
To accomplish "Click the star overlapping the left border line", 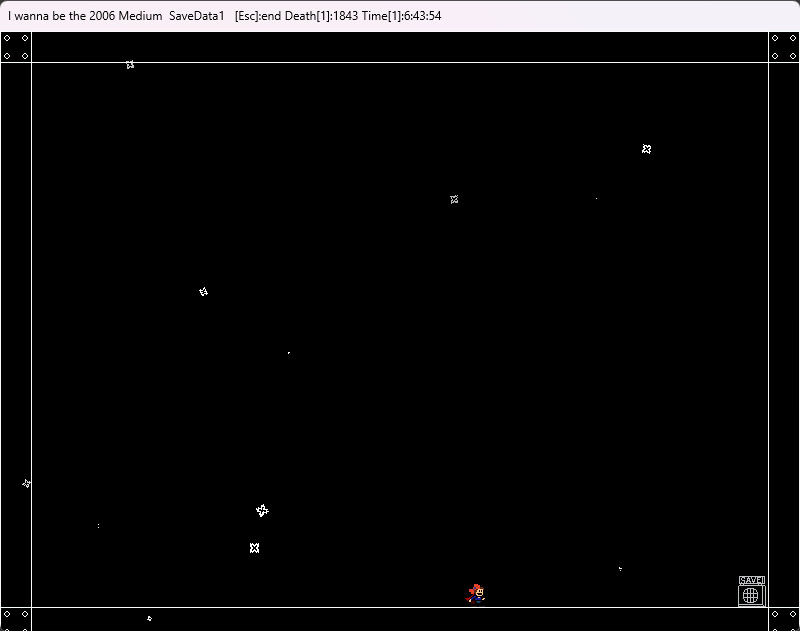I will [27, 483].
